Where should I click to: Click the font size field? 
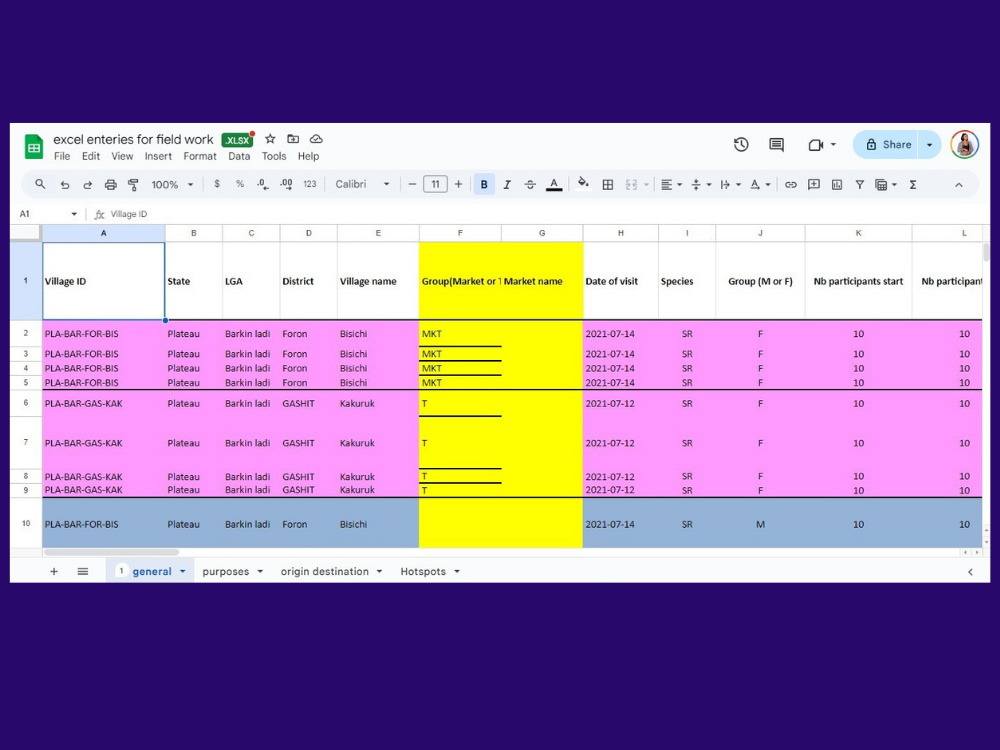click(435, 185)
